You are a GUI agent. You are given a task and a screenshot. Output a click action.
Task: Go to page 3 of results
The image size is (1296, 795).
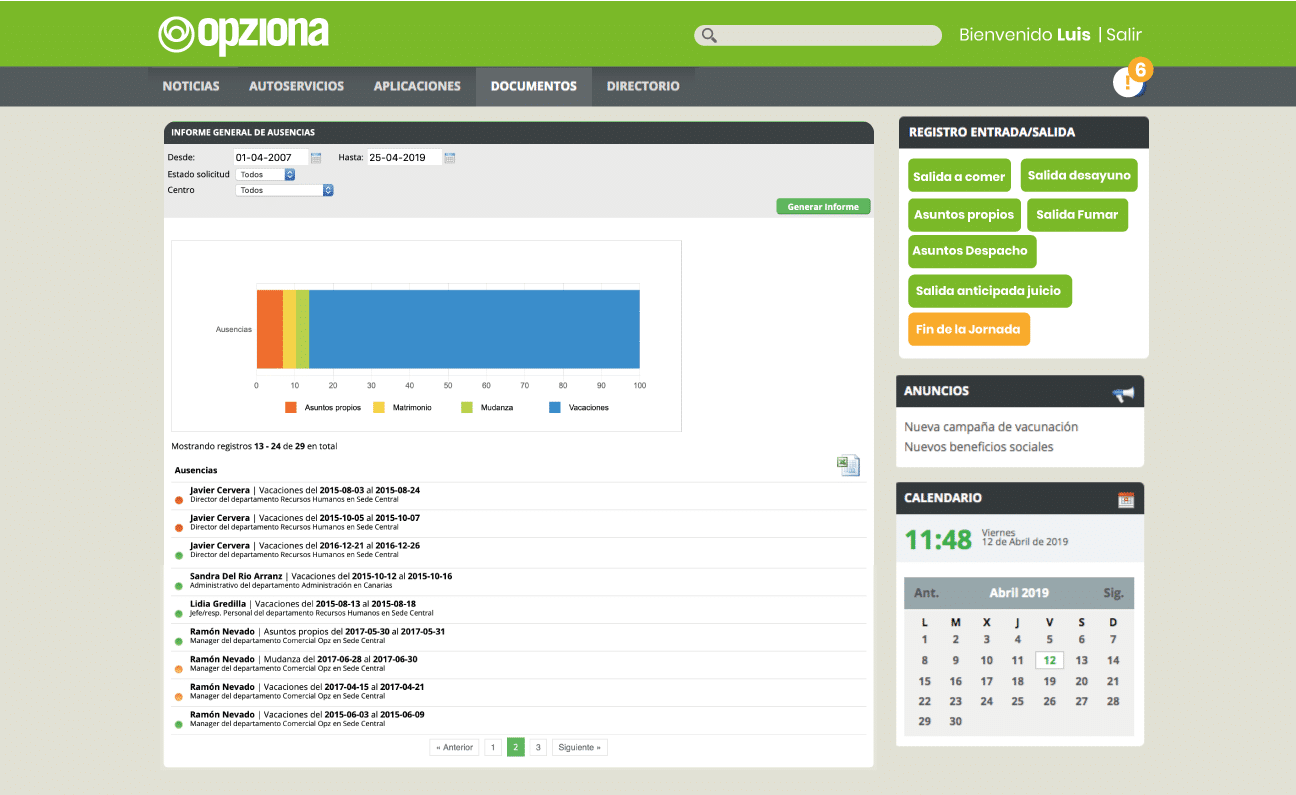(538, 747)
